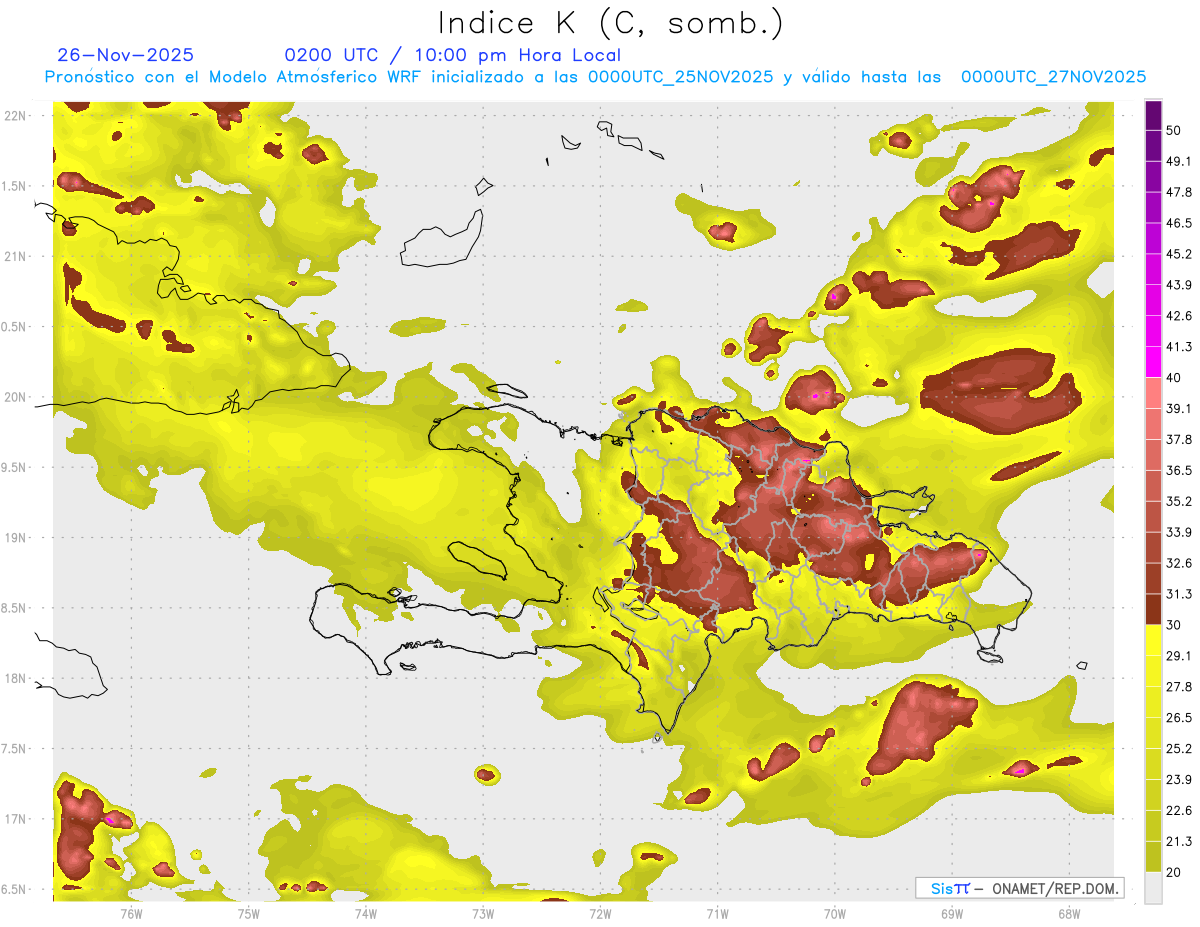Screen dimensions: 1200x927
Task: Click the 'Indice K (C, somb.)' chart title
Action: pos(611,23)
